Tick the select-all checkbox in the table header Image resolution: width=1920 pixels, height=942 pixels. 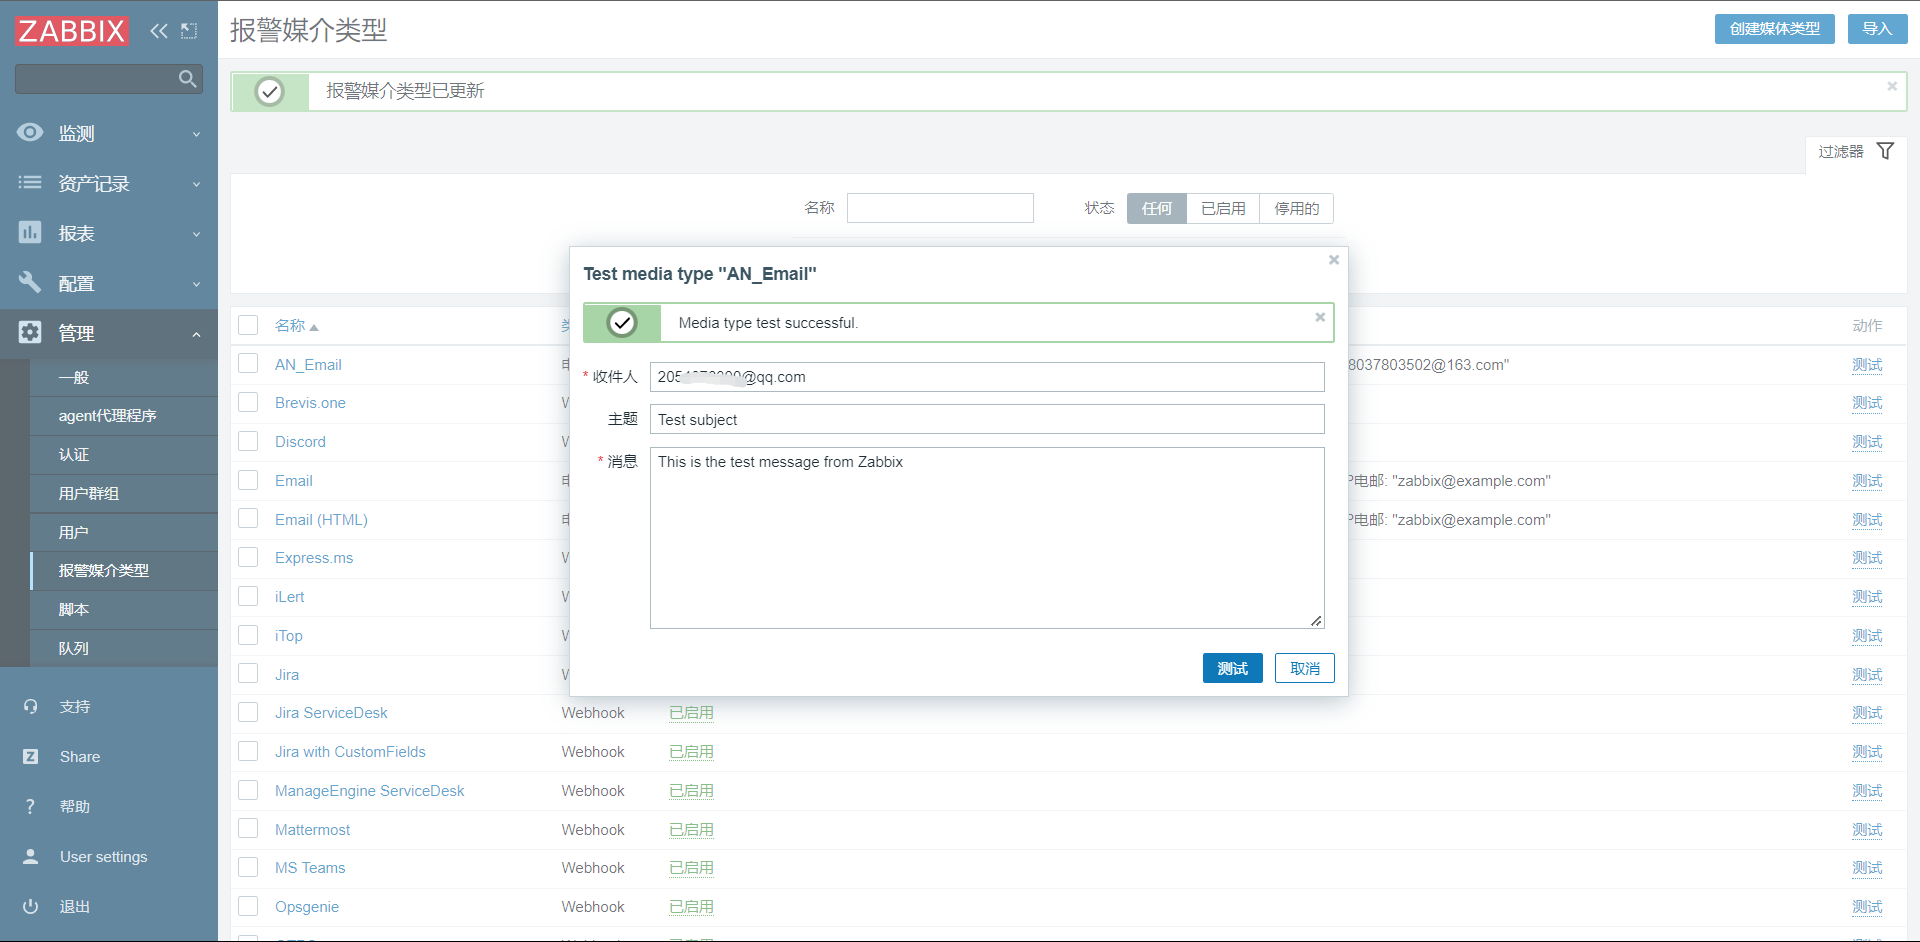[248, 325]
